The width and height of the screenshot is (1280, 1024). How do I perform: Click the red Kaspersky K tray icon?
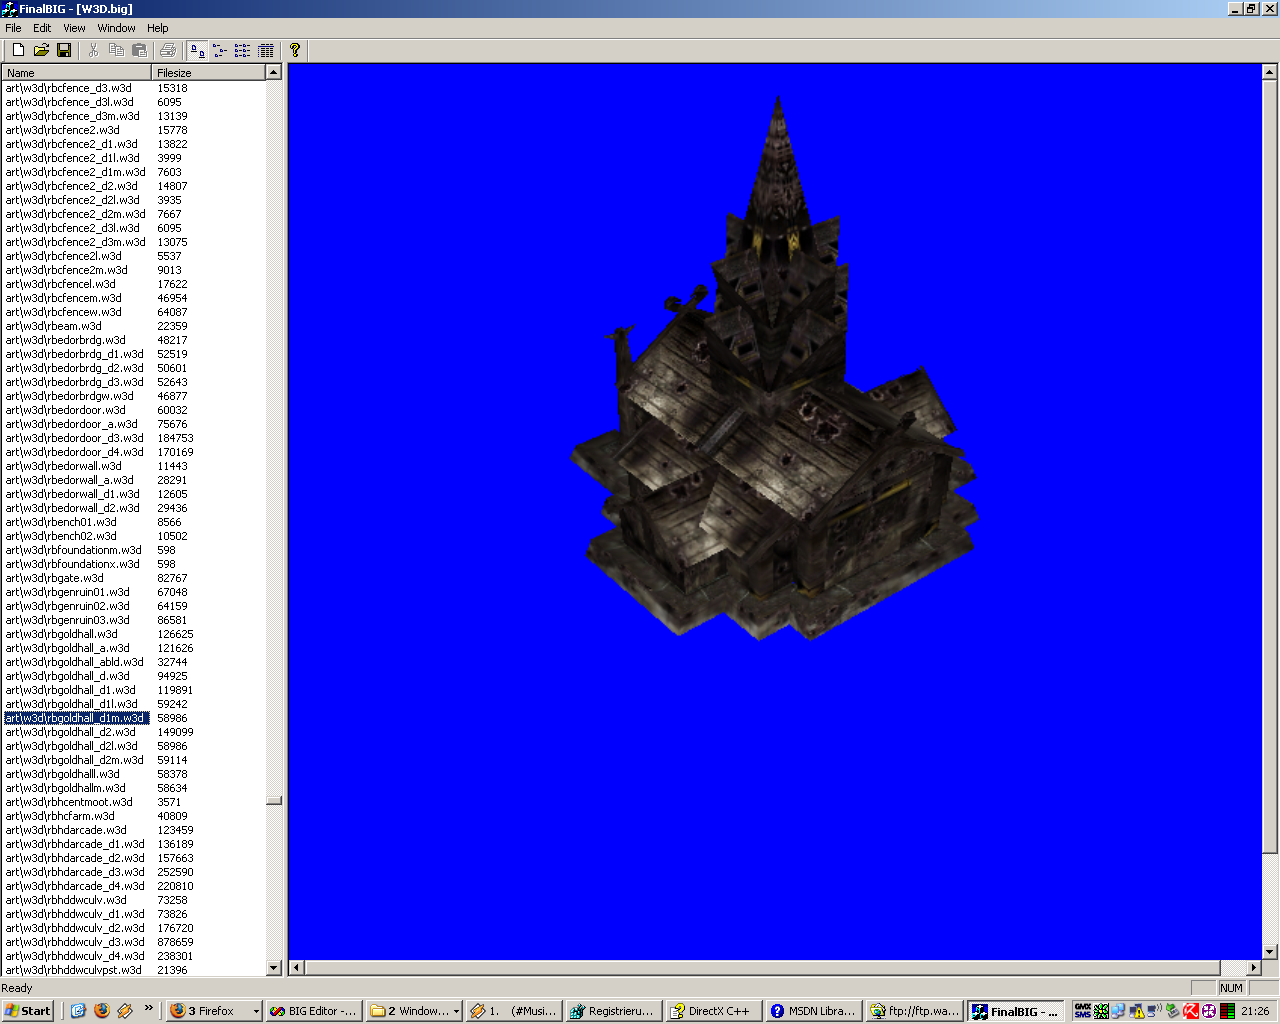[1191, 1011]
